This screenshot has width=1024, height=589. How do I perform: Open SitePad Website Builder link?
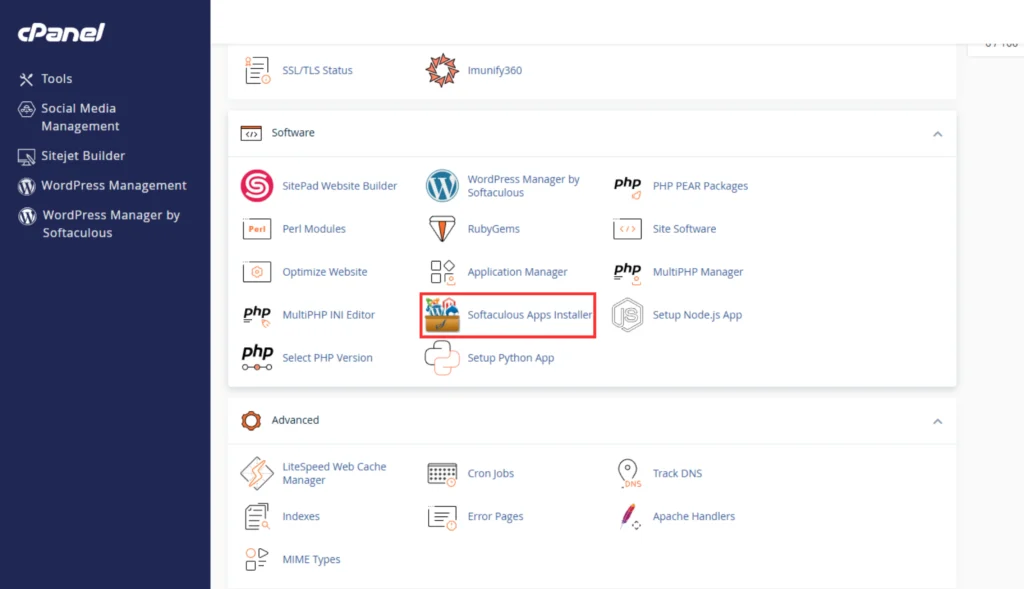pyautogui.click(x=340, y=186)
